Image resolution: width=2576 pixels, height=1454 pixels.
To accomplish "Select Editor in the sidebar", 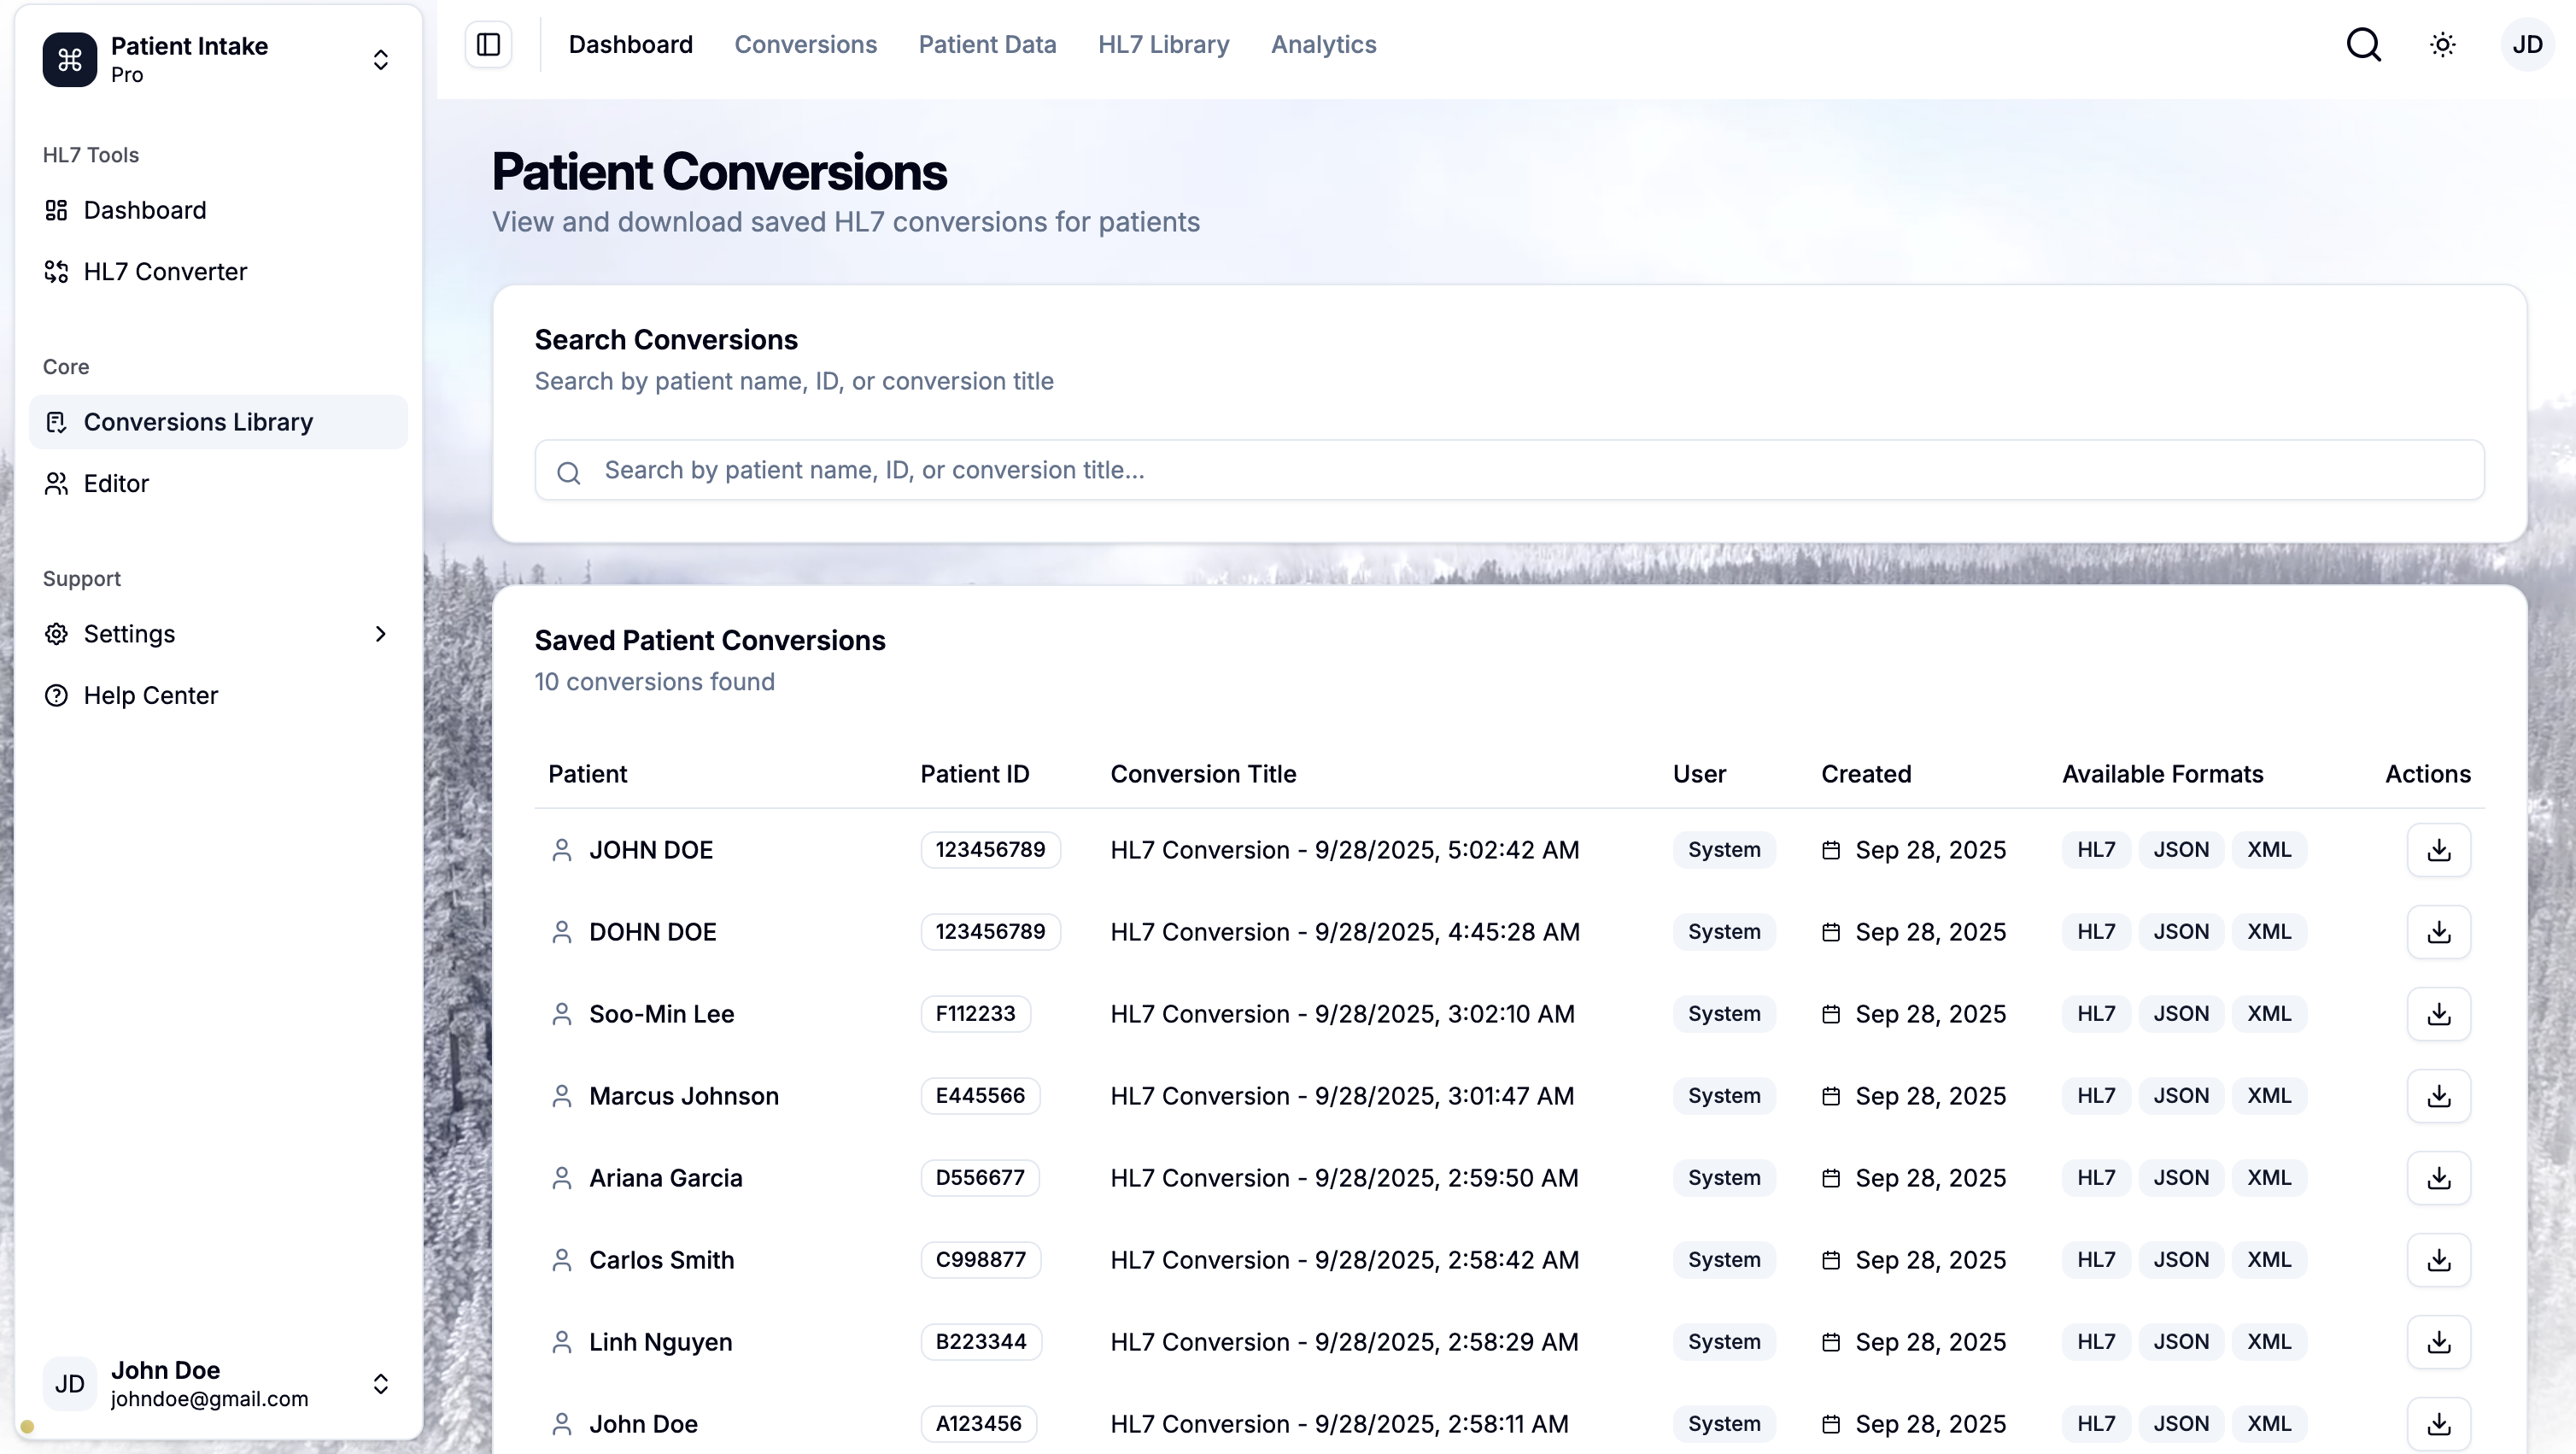I will [116, 484].
